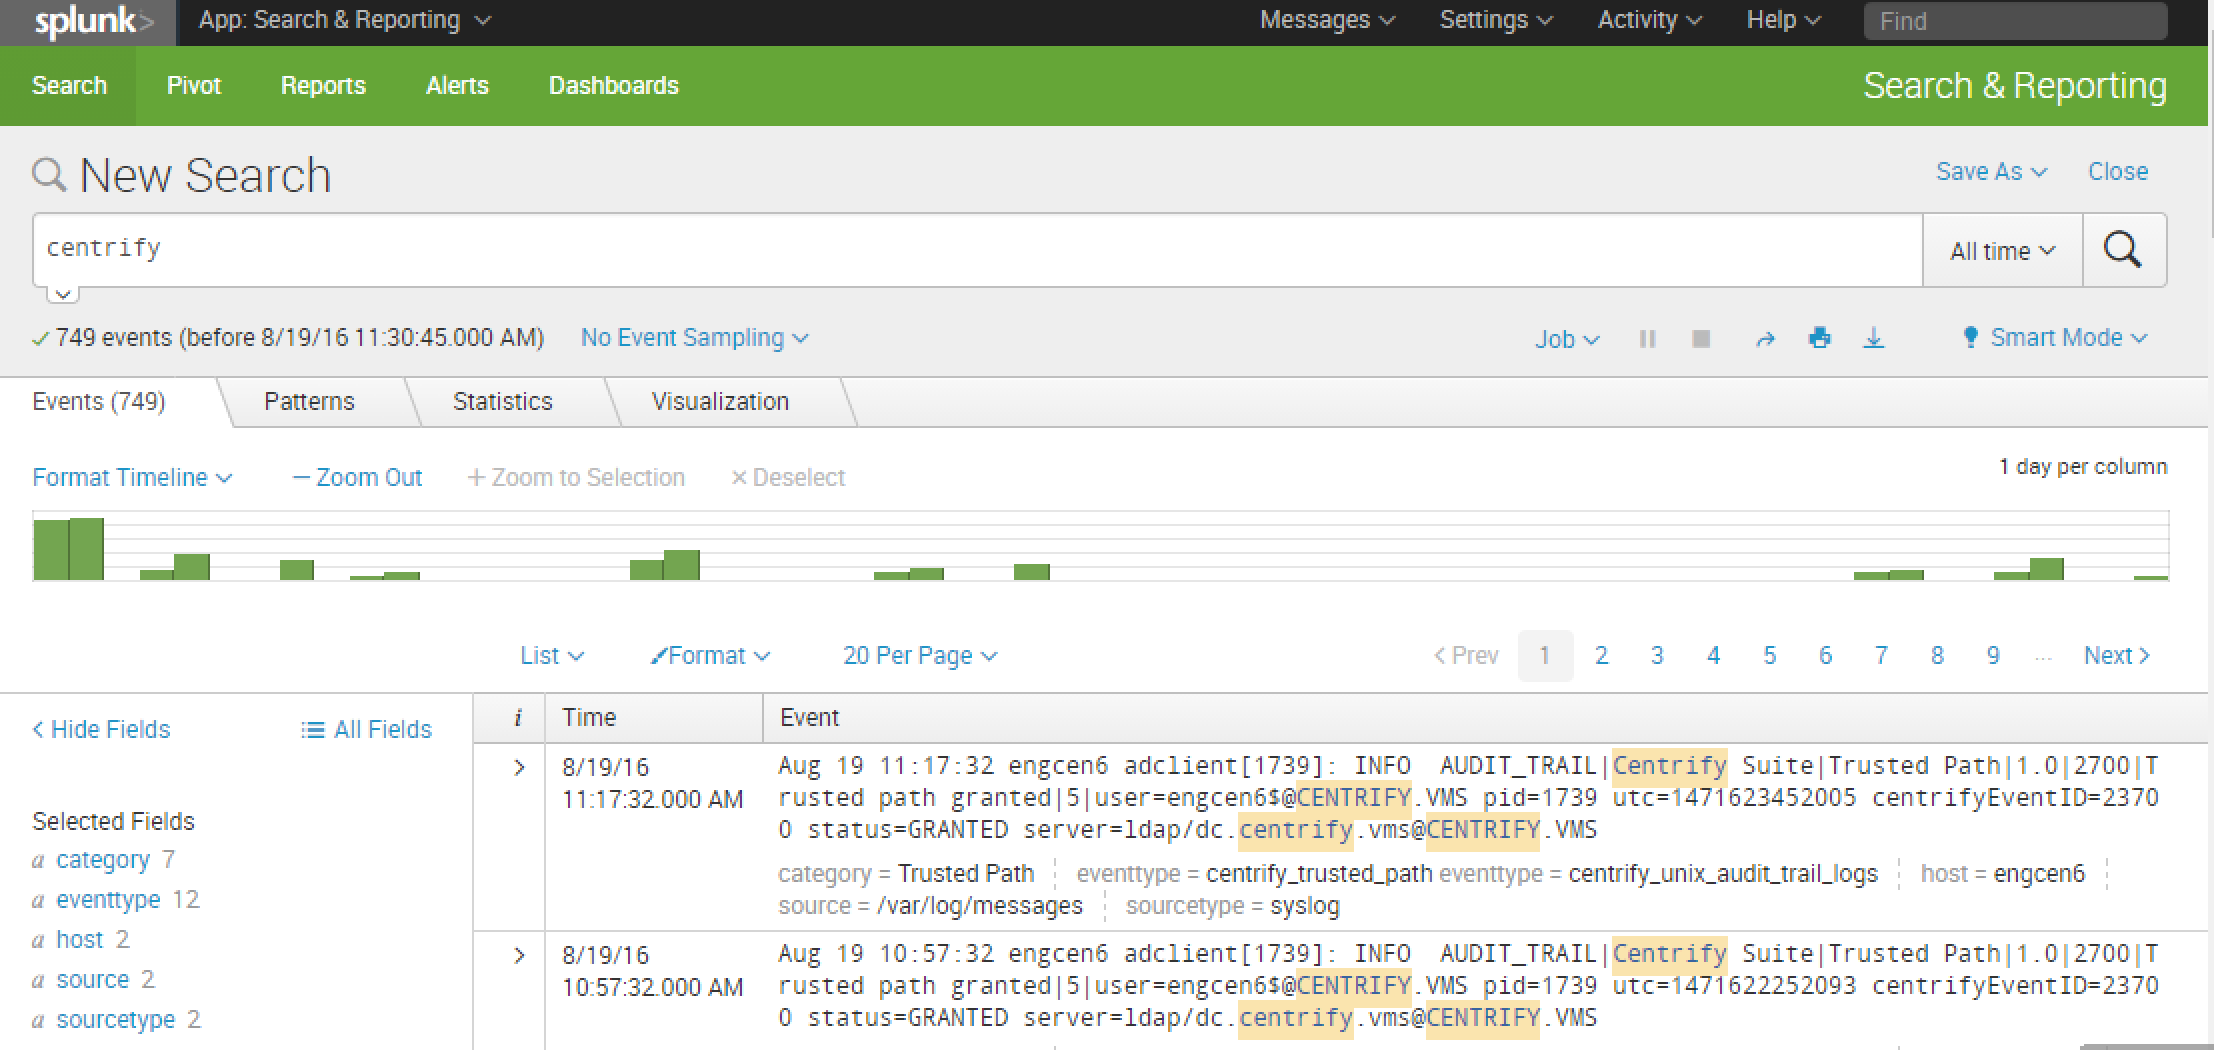The height and width of the screenshot is (1050, 2214).
Task: Open the Alerts nav tab
Action: (x=457, y=86)
